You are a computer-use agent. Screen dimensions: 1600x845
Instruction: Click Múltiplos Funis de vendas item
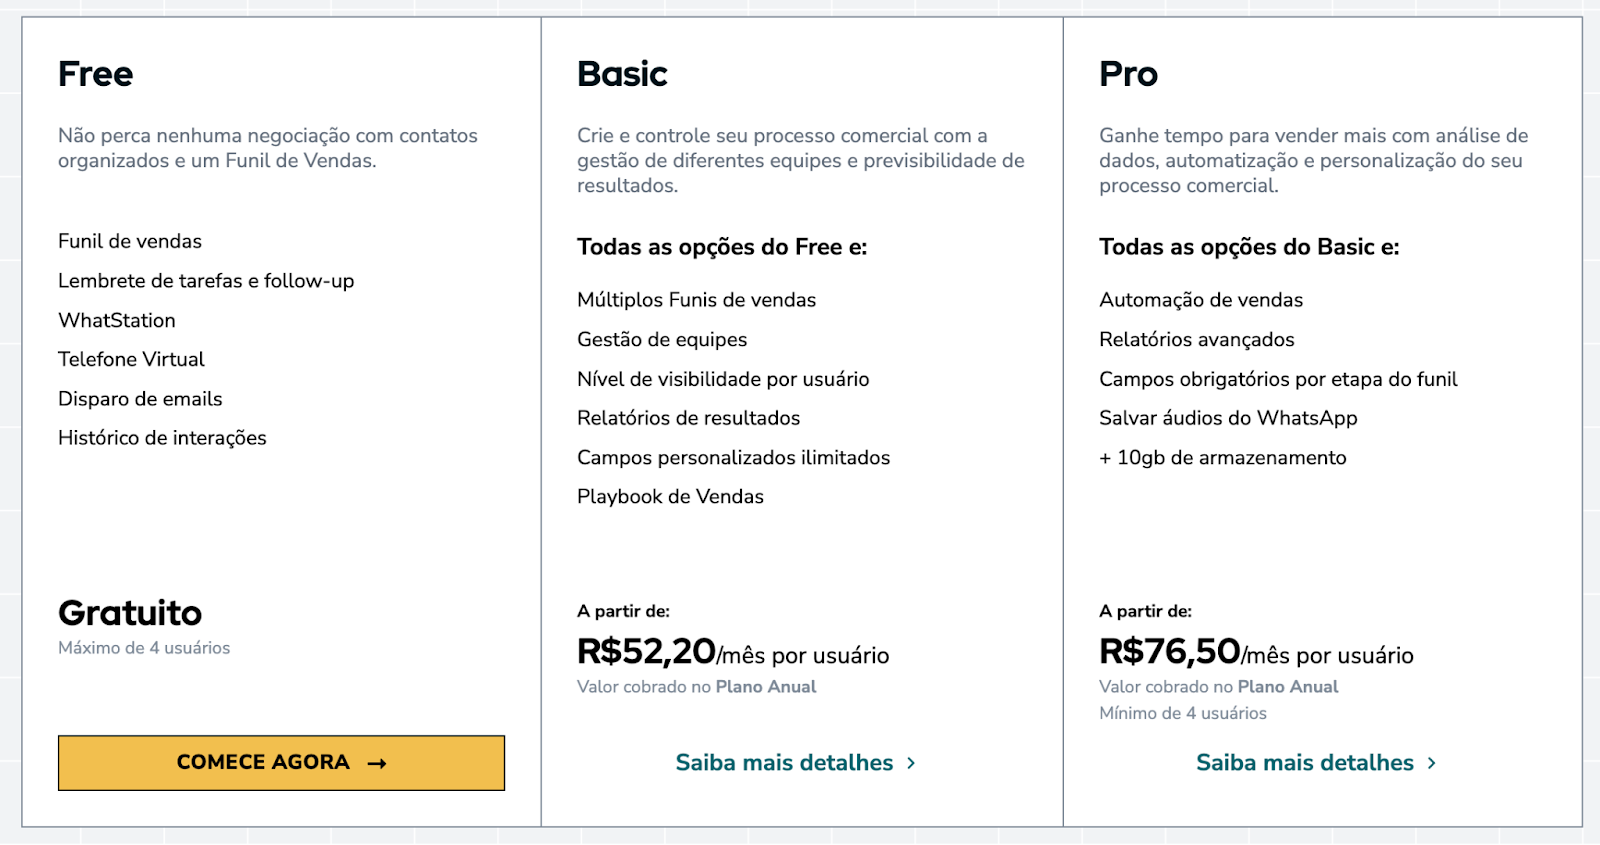click(x=696, y=300)
